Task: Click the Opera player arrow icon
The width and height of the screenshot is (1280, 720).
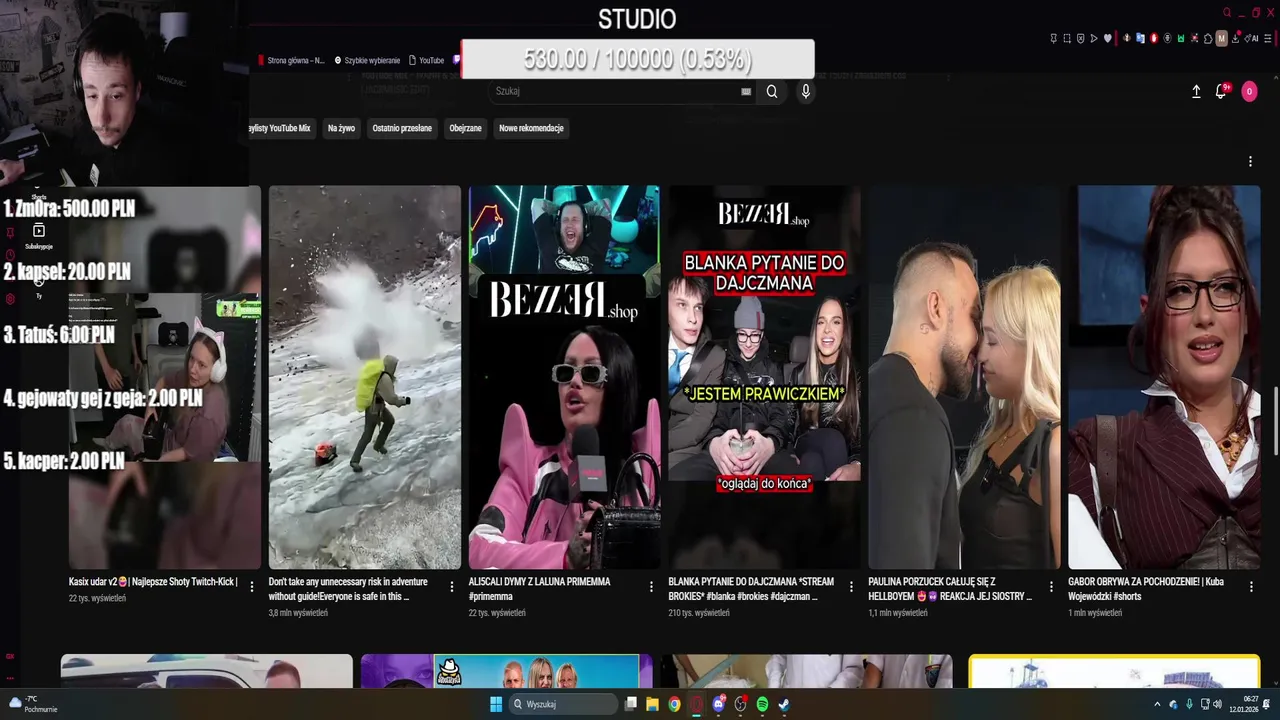Action: (x=1094, y=38)
